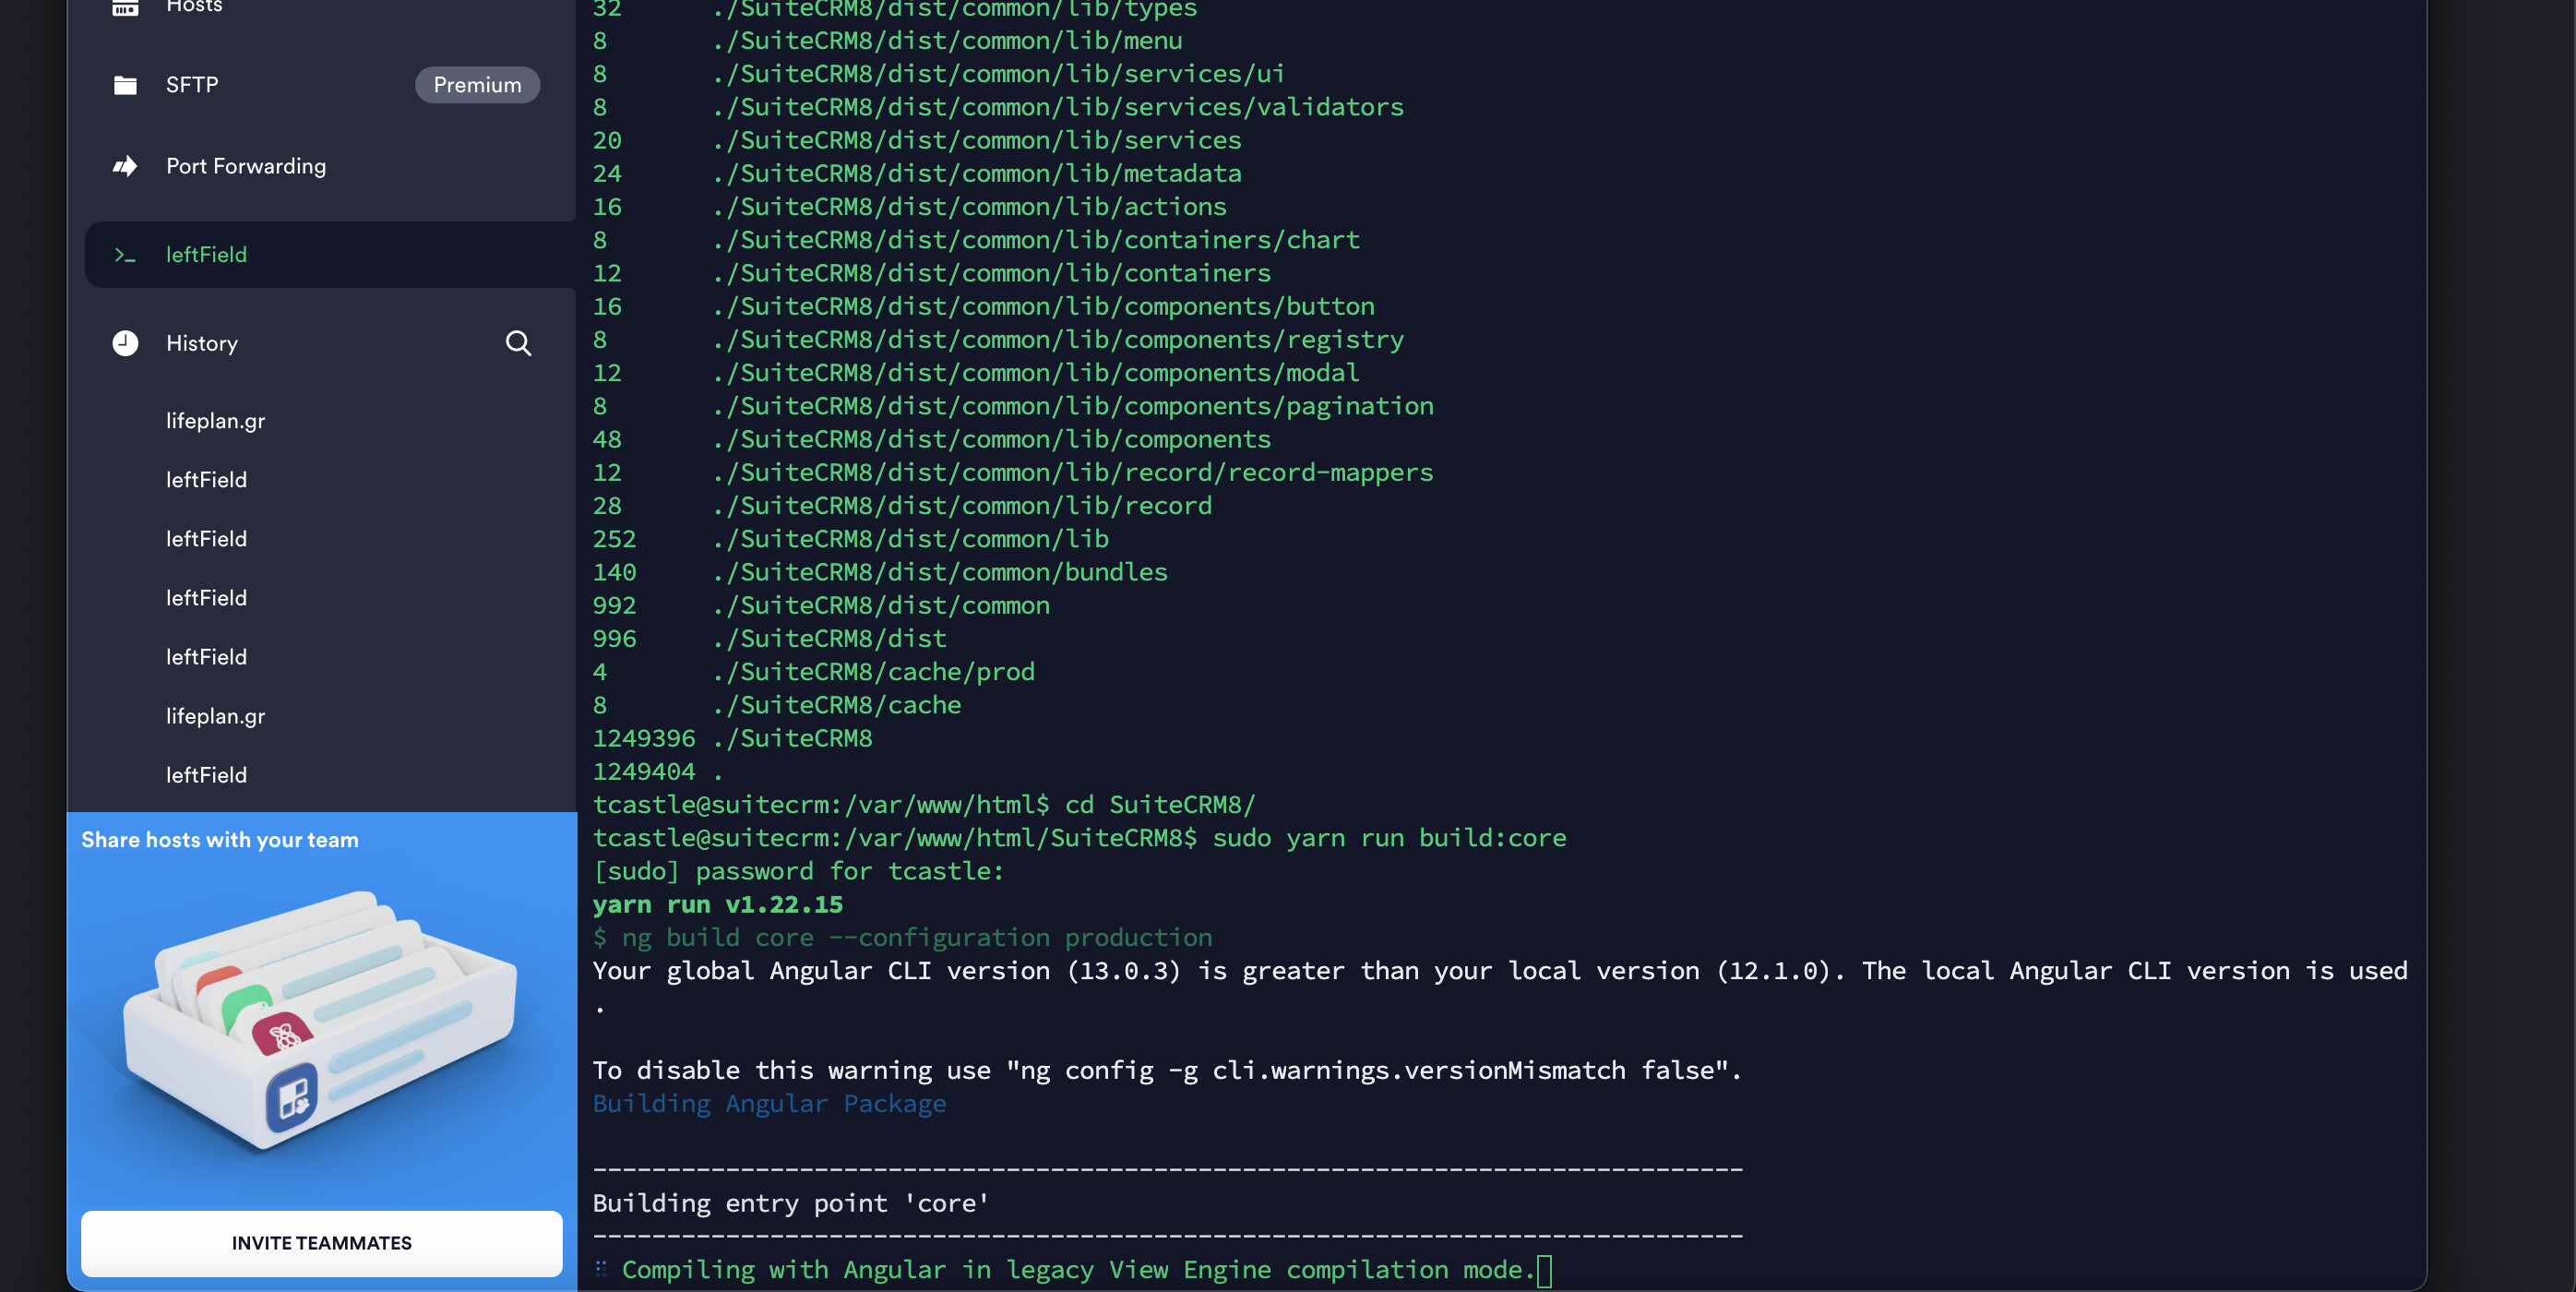The image size is (2576, 1292).
Task: Click the INVITE TEAMMATES button
Action: tap(322, 1243)
